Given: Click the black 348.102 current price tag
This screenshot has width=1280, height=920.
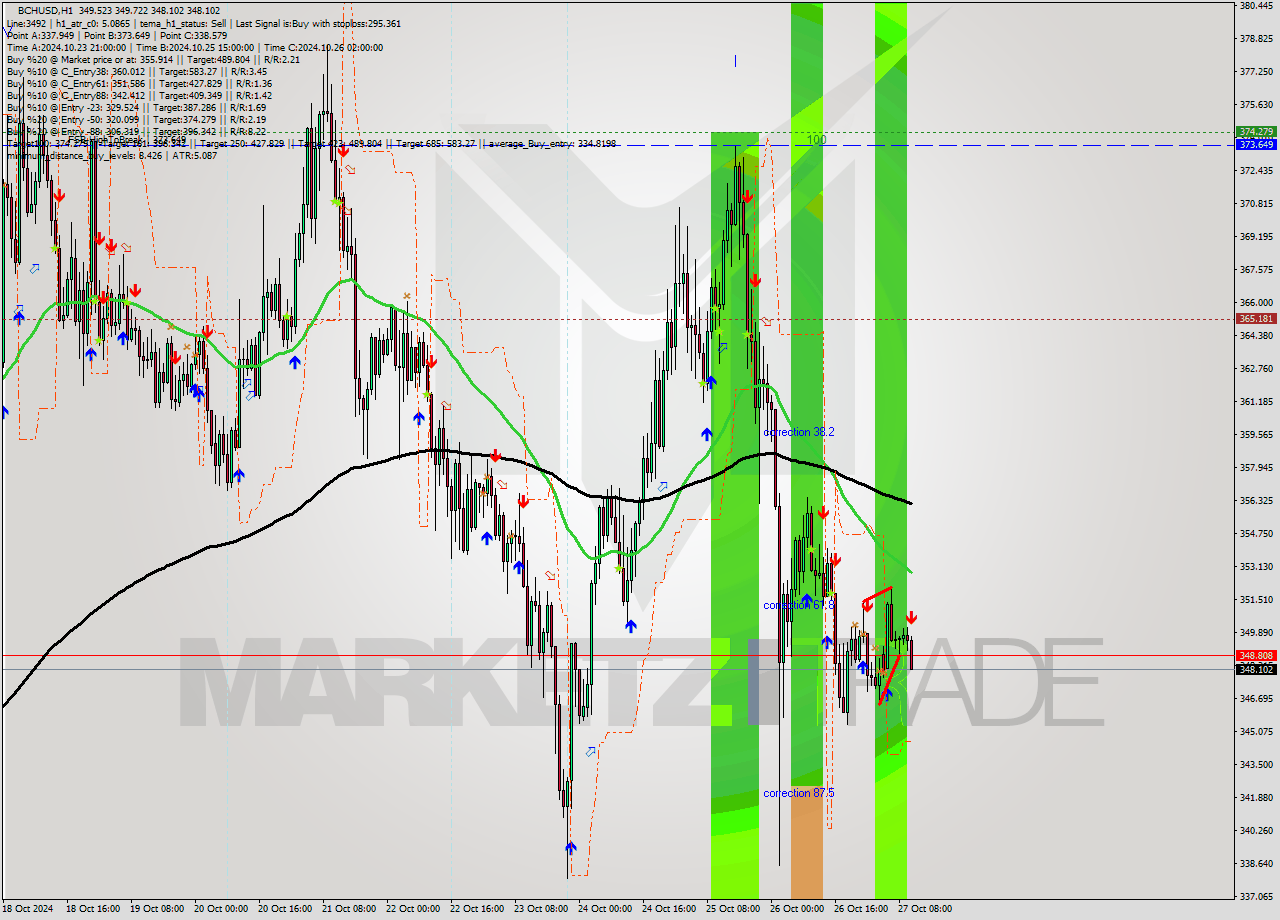Looking at the screenshot, I should click(1256, 669).
